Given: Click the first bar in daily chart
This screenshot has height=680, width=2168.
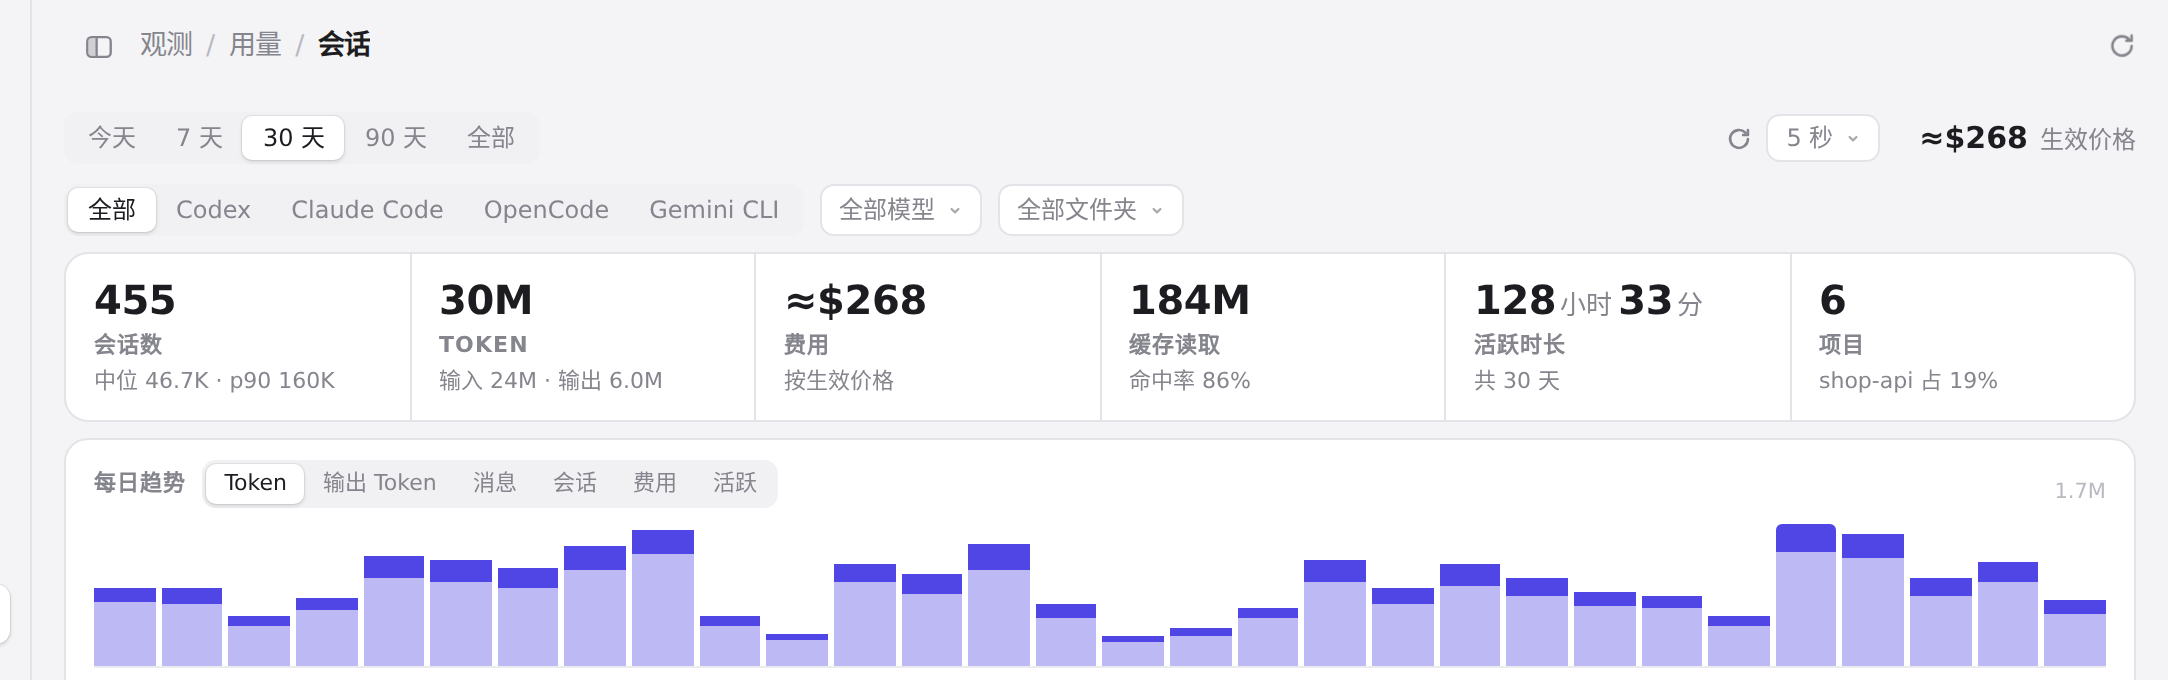Looking at the screenshot, I should [x=125, y=627].
